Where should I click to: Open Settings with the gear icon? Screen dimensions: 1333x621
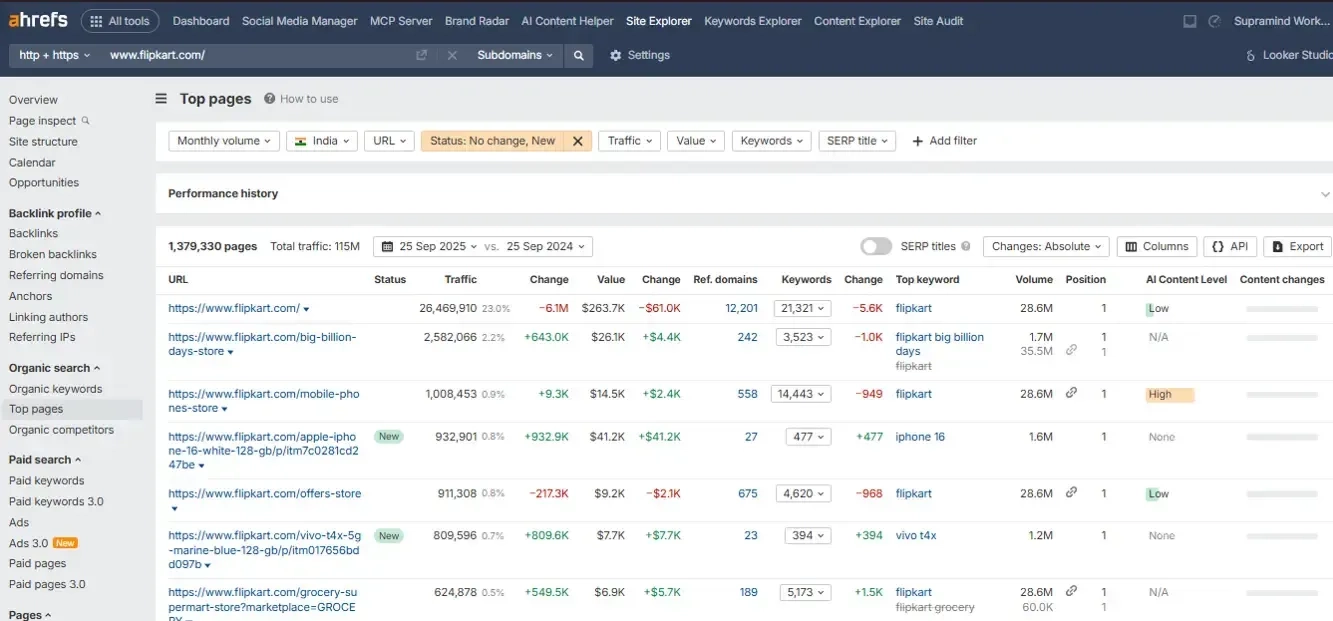tap(640, 55)
